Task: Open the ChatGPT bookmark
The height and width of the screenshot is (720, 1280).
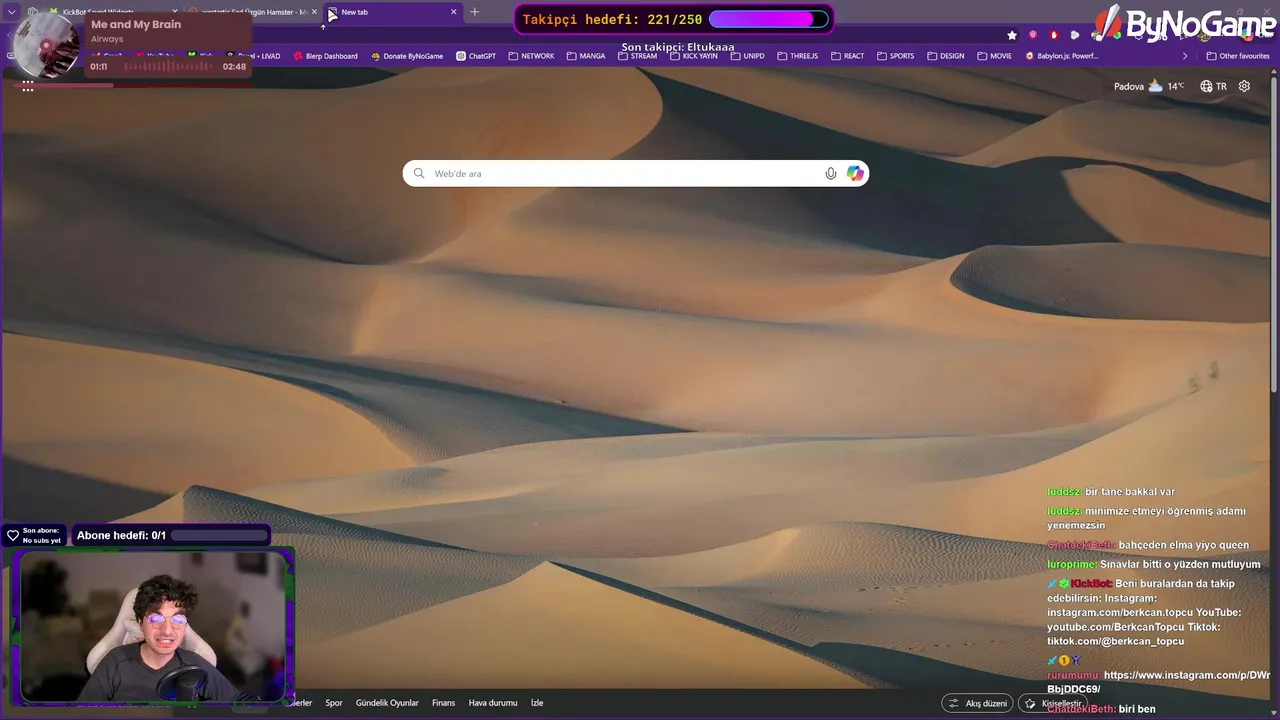Action: pyautogui.click(x=476, y=56)
